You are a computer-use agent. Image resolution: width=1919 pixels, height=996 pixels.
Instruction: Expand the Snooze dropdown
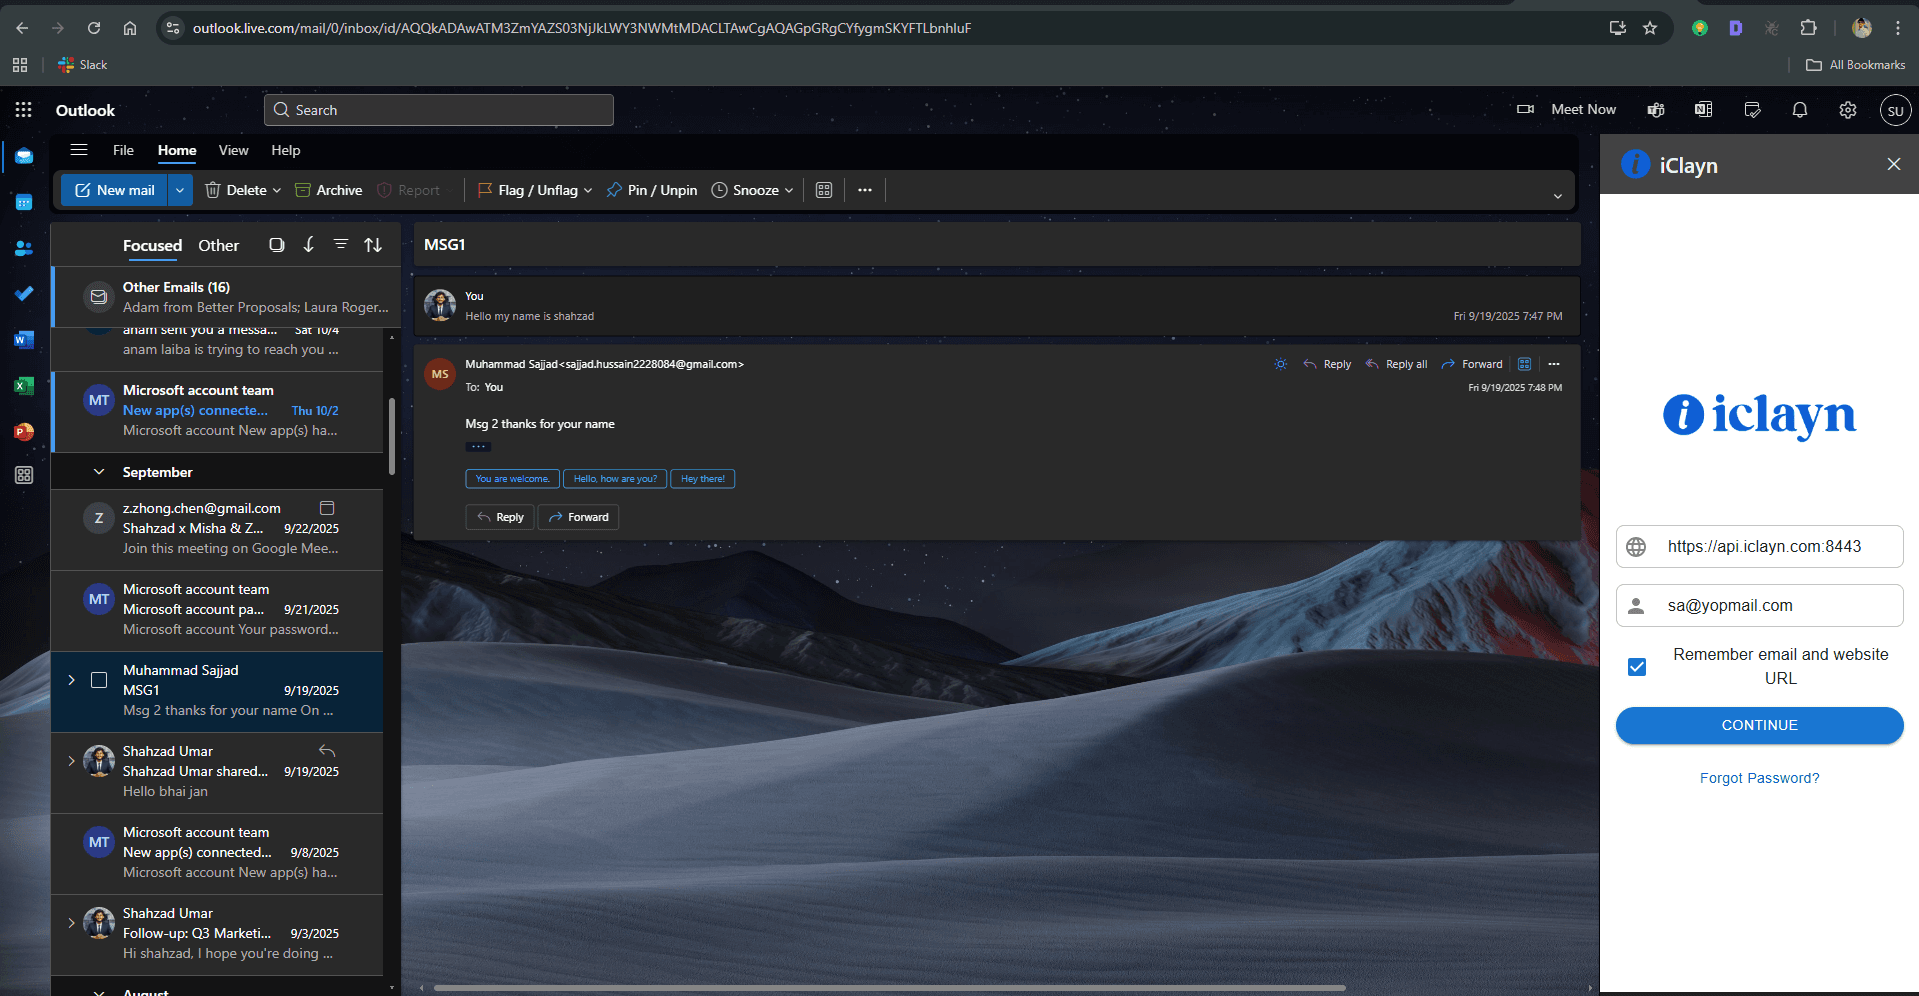tap(789, 190)
